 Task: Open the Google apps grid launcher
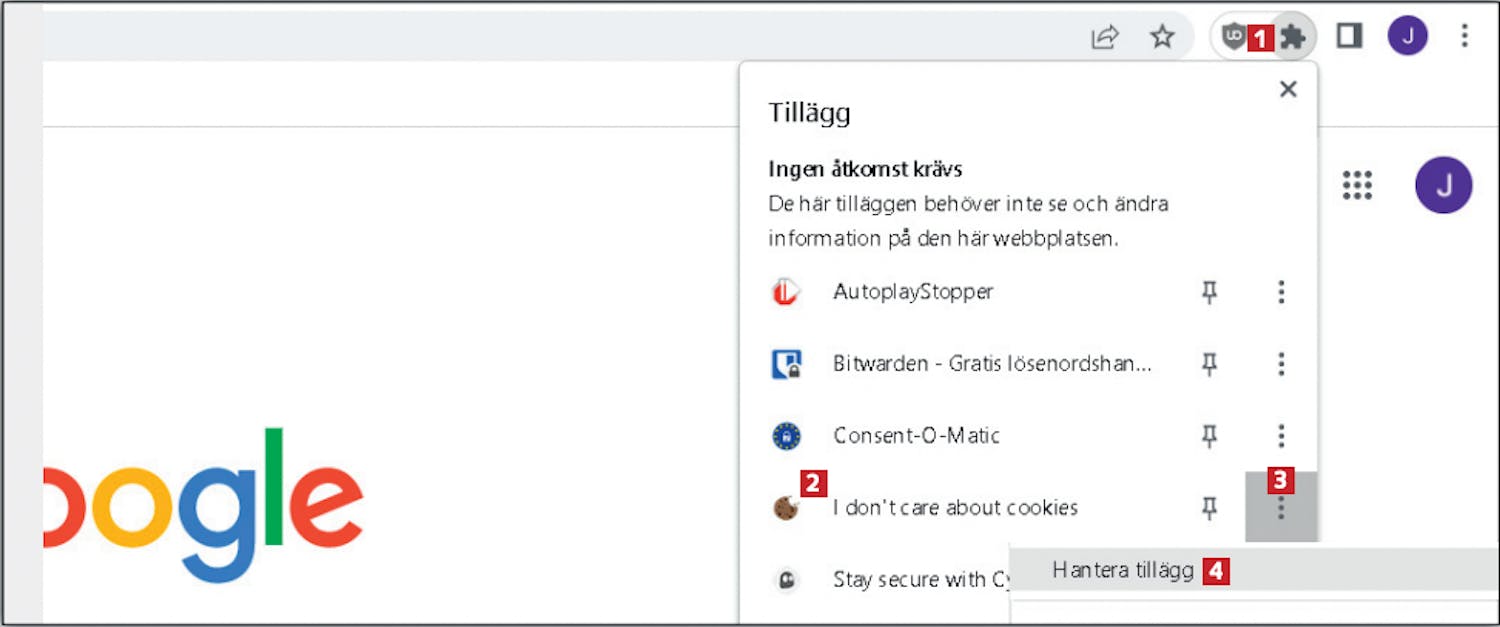(1357, 185)
